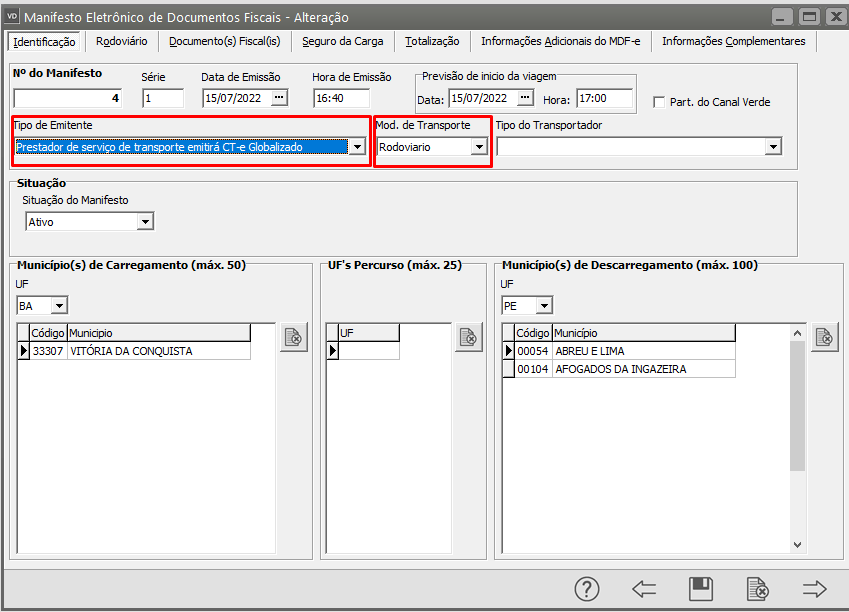The height and width of the screenshot is (612, 849).
Task: Expand the Tipo de Emitente dropdown
Action: (356, 147)
